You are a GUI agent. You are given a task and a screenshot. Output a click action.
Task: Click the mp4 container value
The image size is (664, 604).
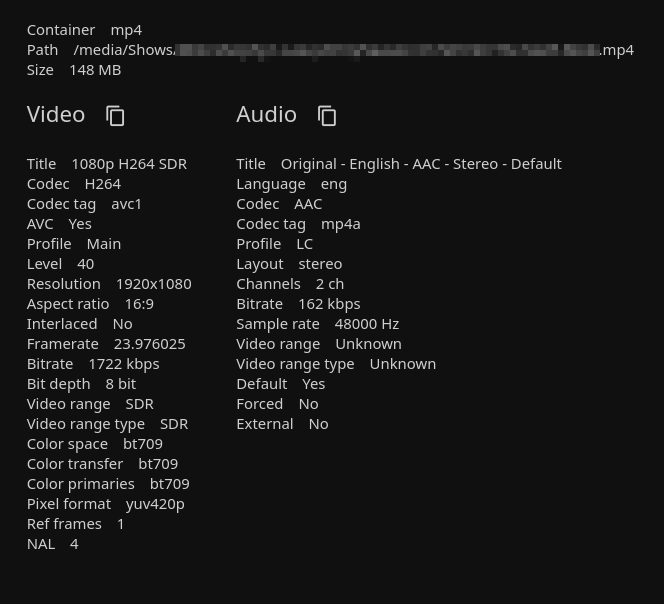[x=126, y=30]
